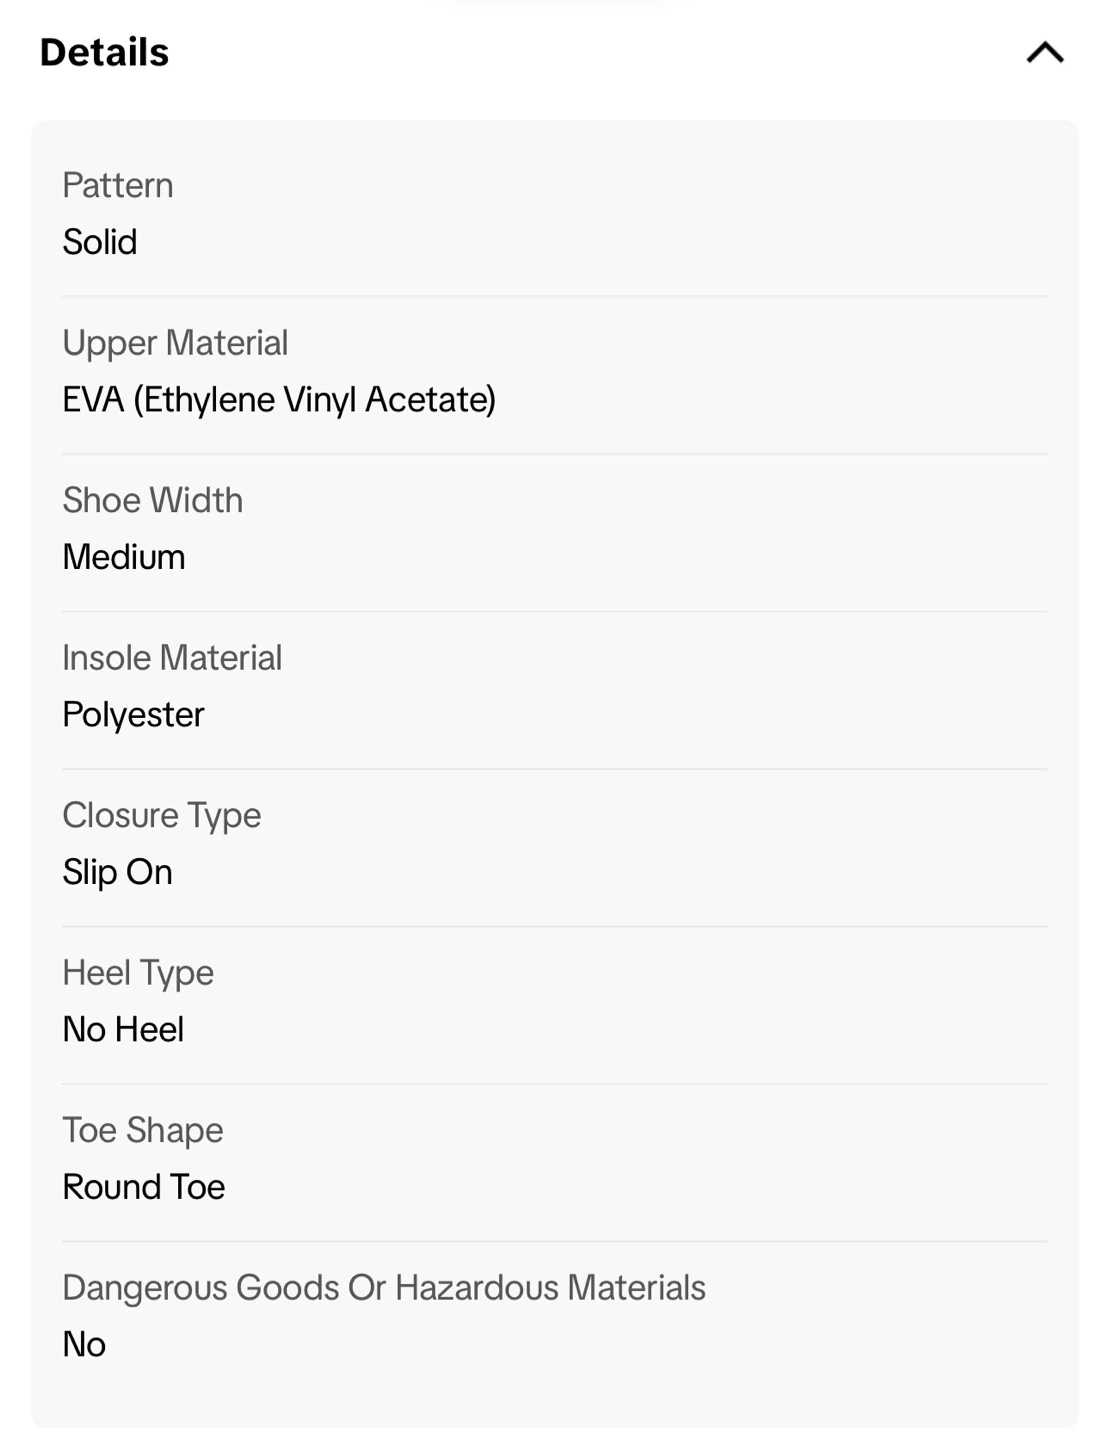1110x1440 pixels.
Task: Select the Closure Type label
Action: coord(162,815)
